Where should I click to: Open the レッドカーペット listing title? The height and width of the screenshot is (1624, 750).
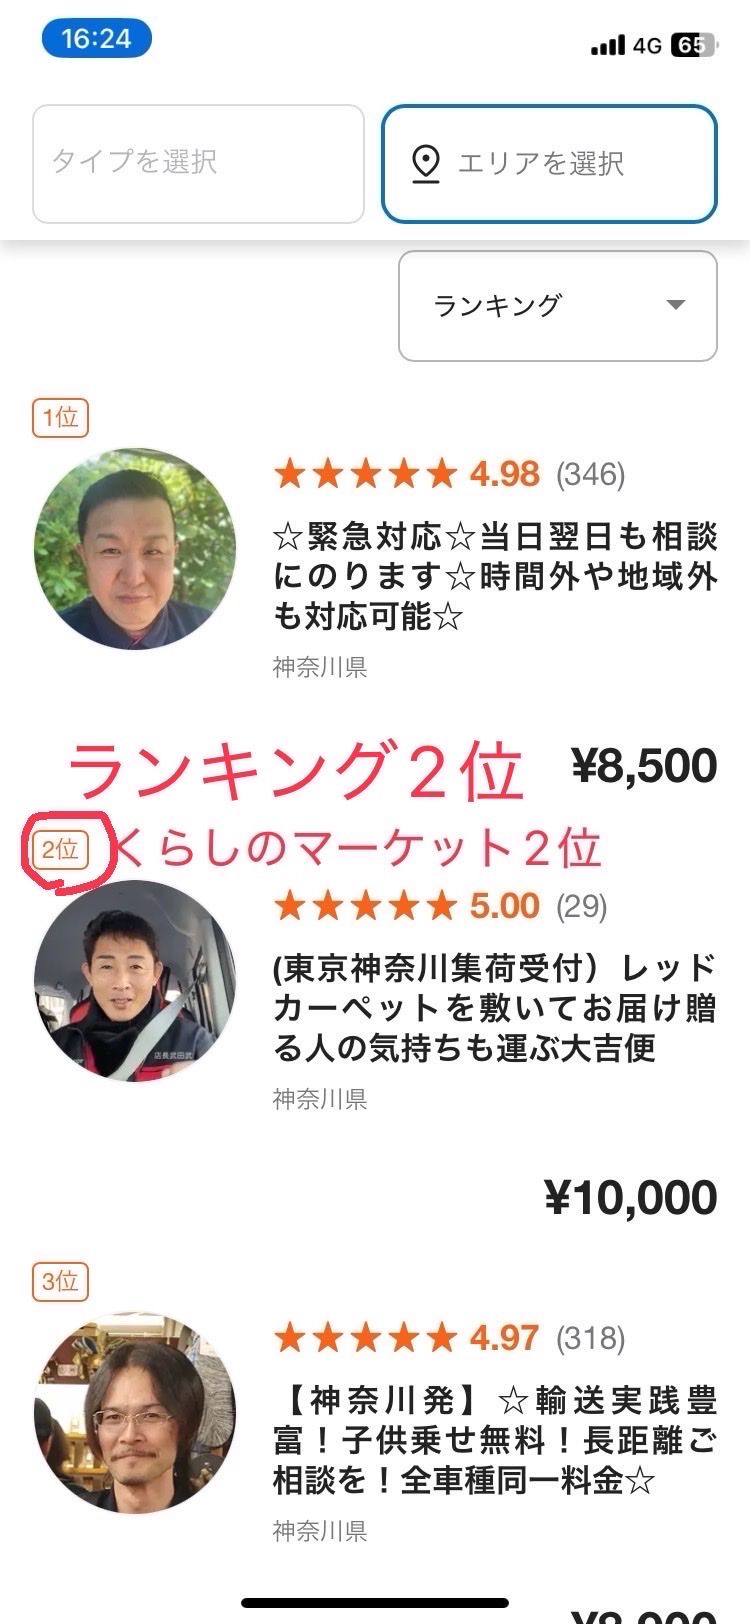point(495,1008)
